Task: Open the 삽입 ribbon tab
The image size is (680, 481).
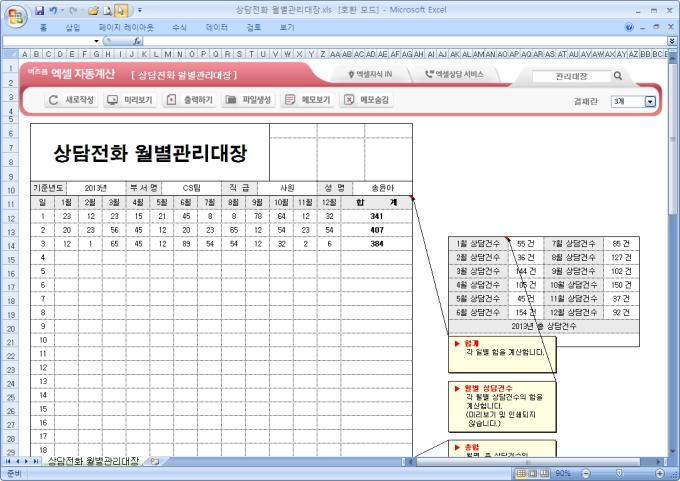Action: pos(73,28)
